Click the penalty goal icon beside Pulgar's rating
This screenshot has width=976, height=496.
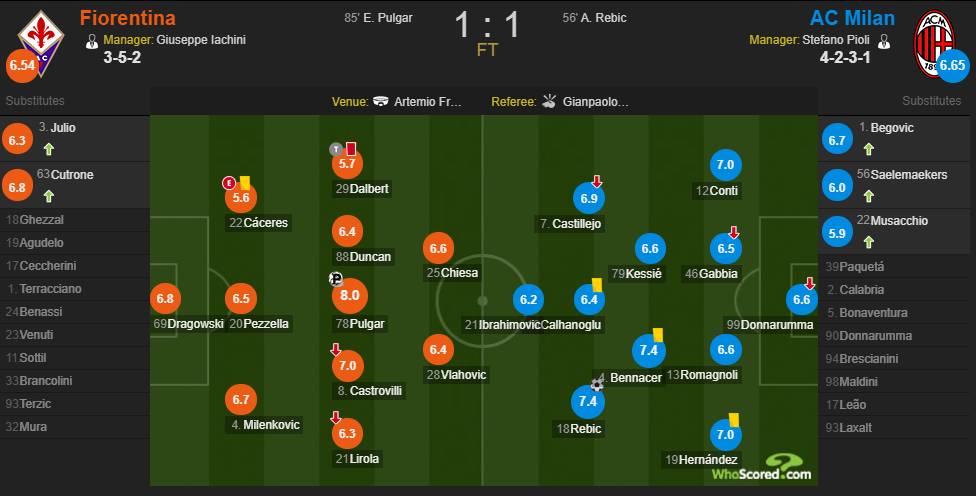coord(335,280)
